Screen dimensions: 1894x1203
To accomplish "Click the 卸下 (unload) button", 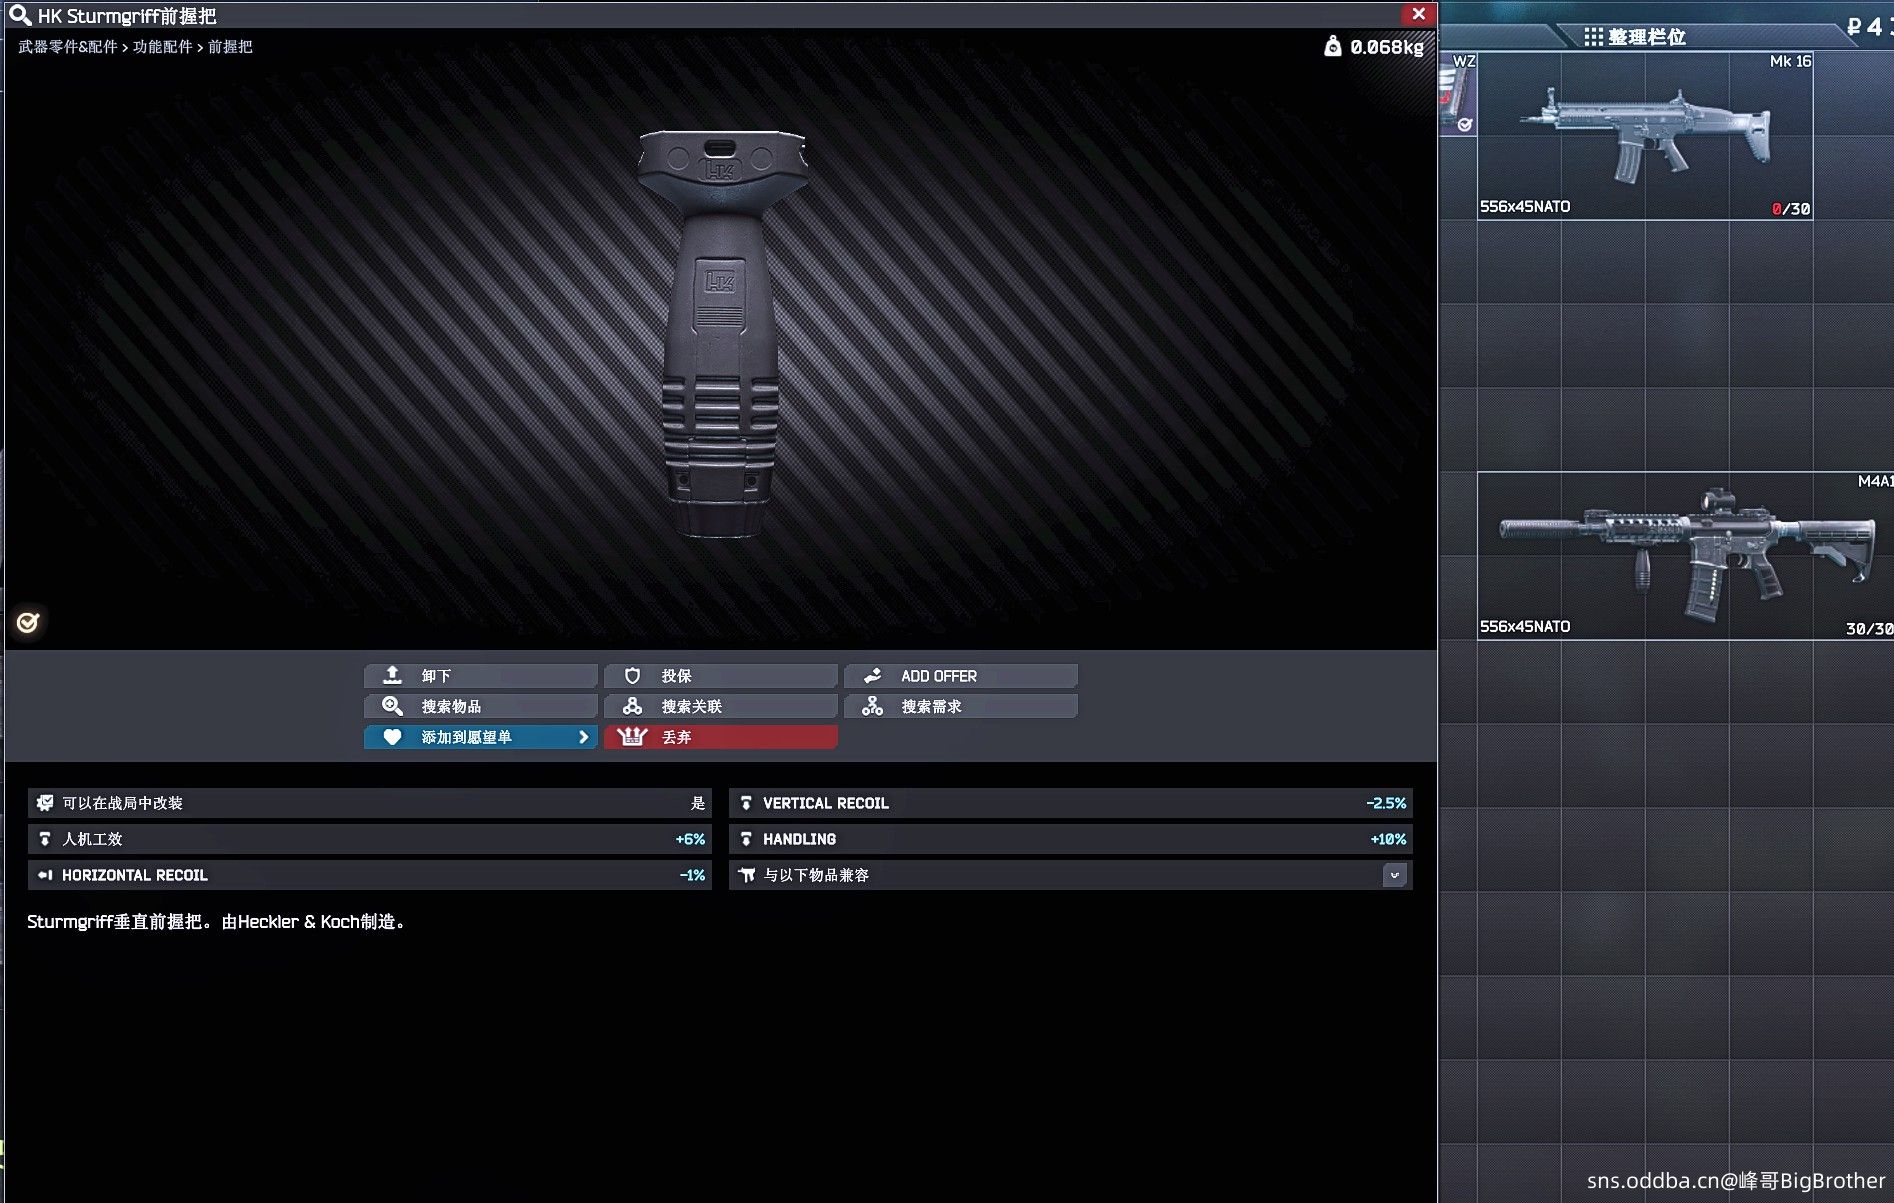I will pos(480,676).
